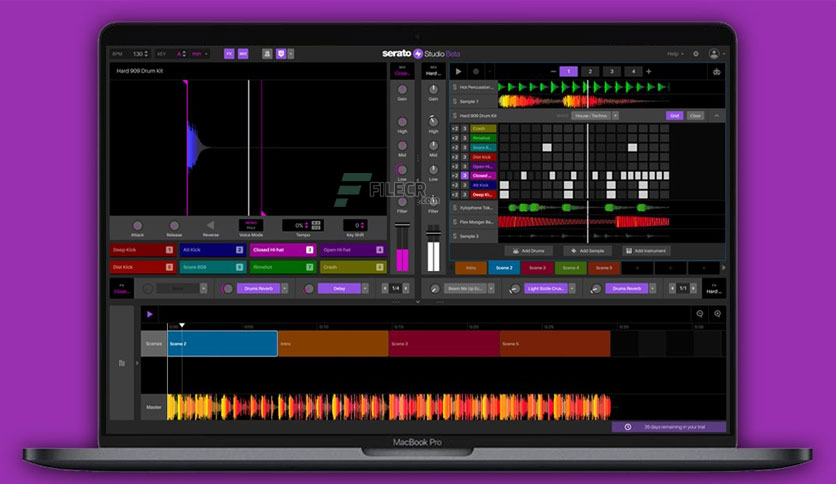This screenshot has width=836, height=484.
Task: Click the Add Instrument button
Action: tap(645, 251)
